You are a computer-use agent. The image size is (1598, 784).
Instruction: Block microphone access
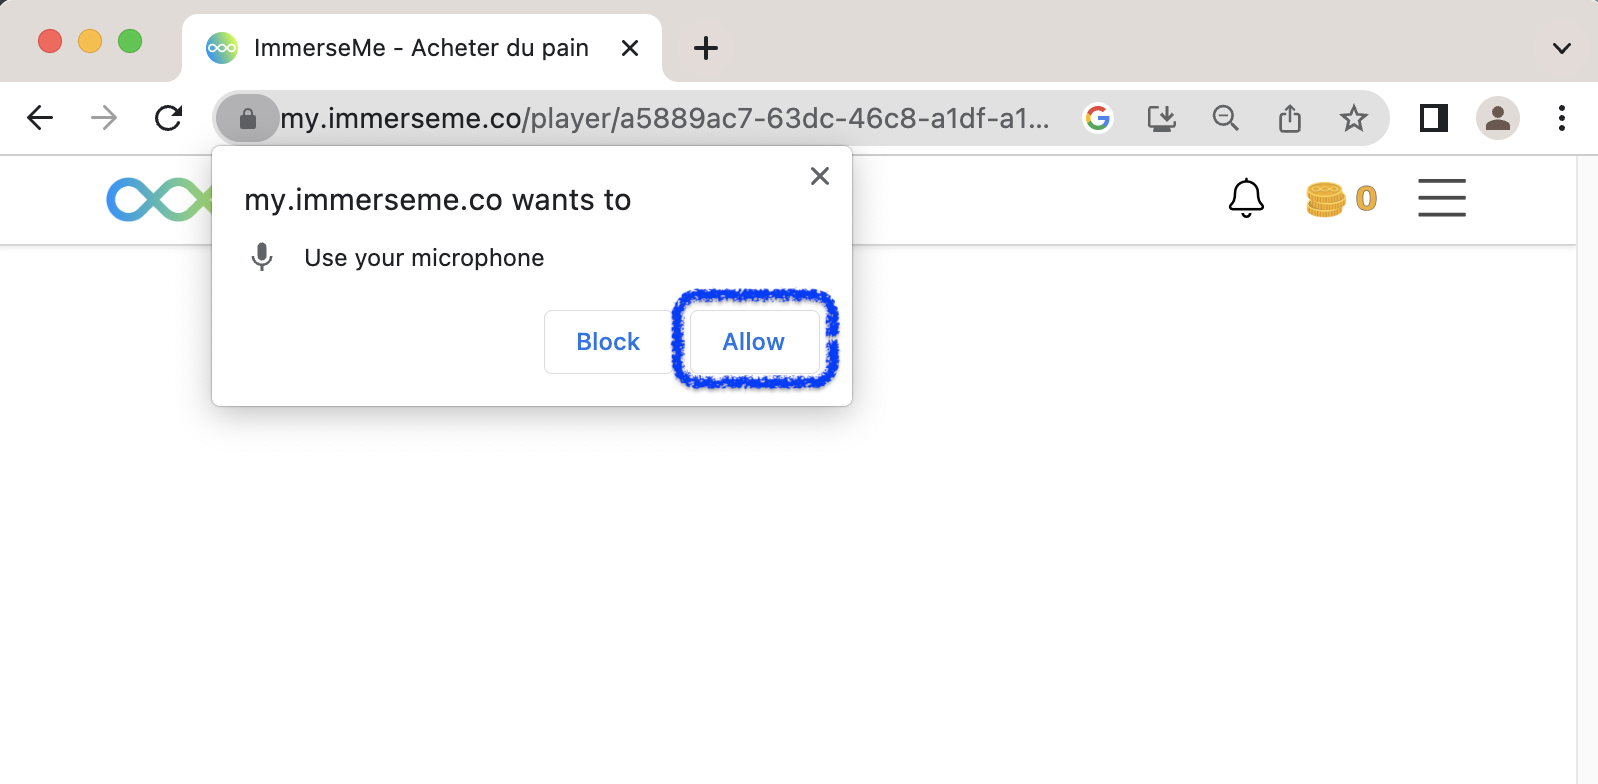point(607,341)
